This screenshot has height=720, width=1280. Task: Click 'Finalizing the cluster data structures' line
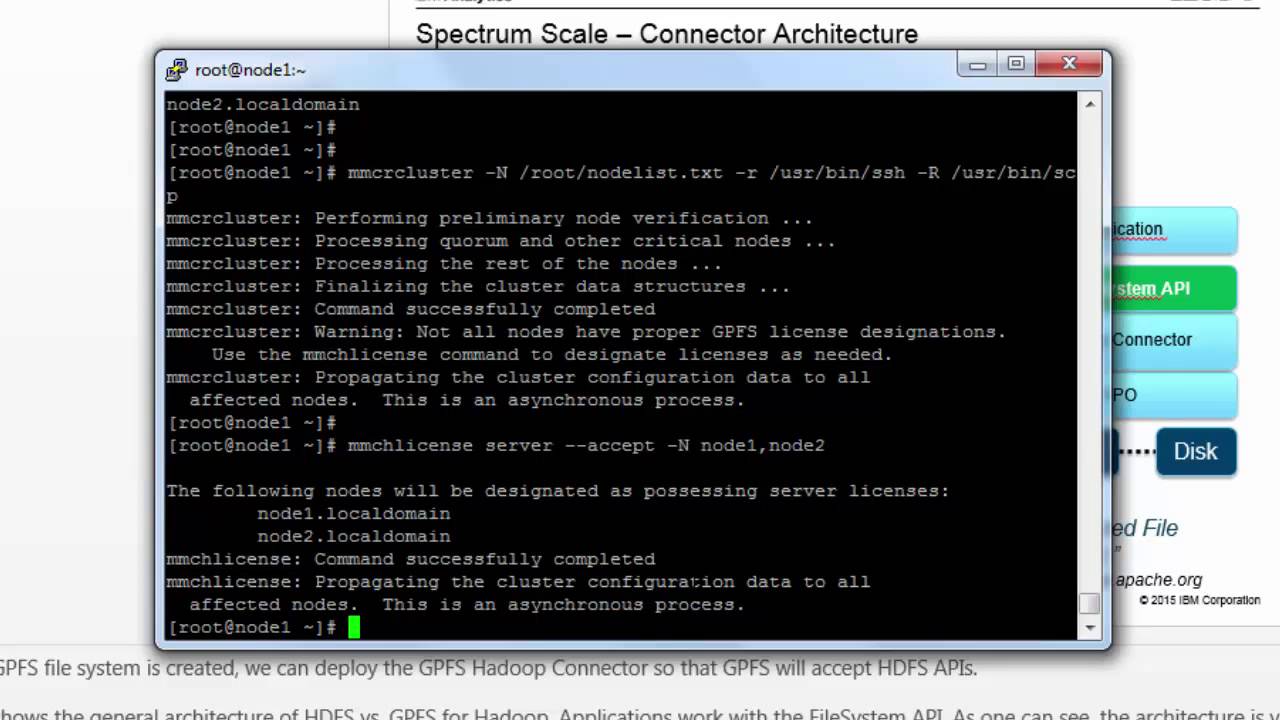pos(479,287)
